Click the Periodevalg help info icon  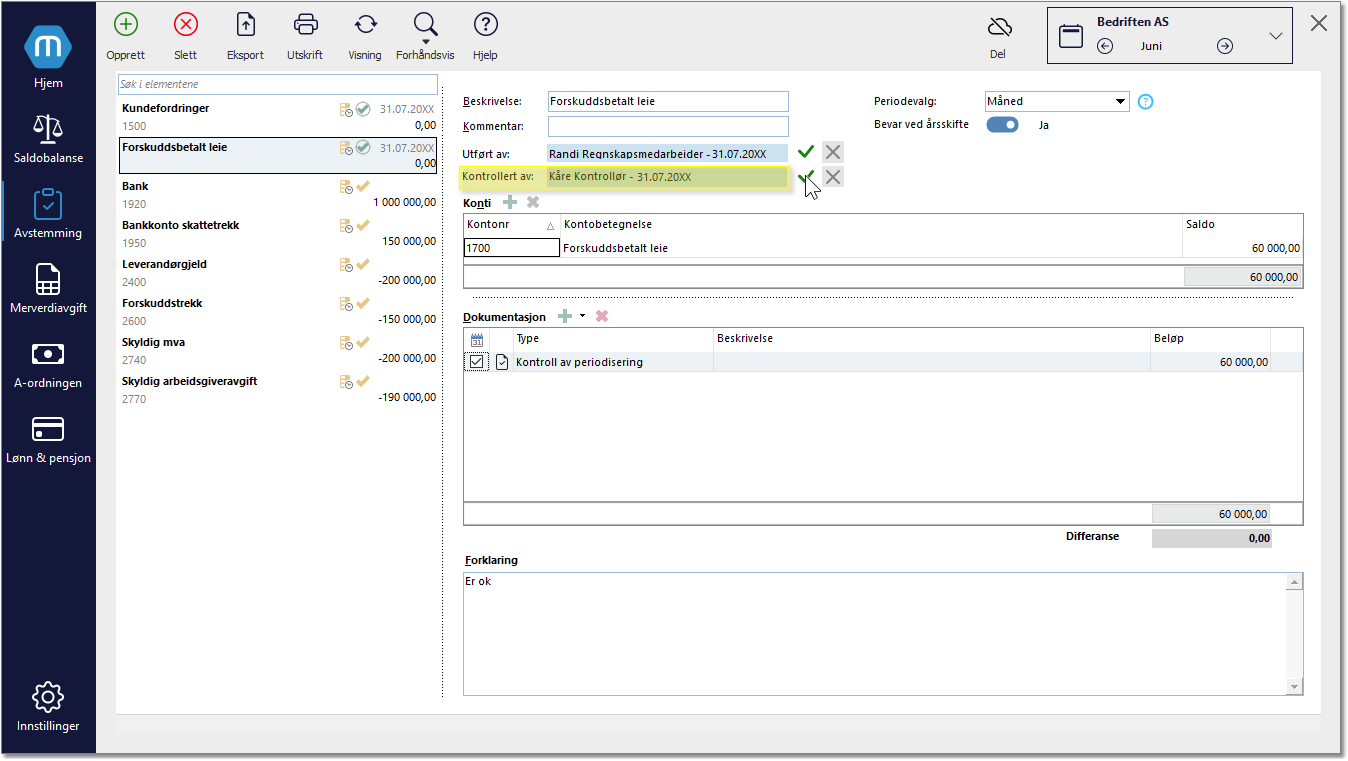coord(1146,101)
